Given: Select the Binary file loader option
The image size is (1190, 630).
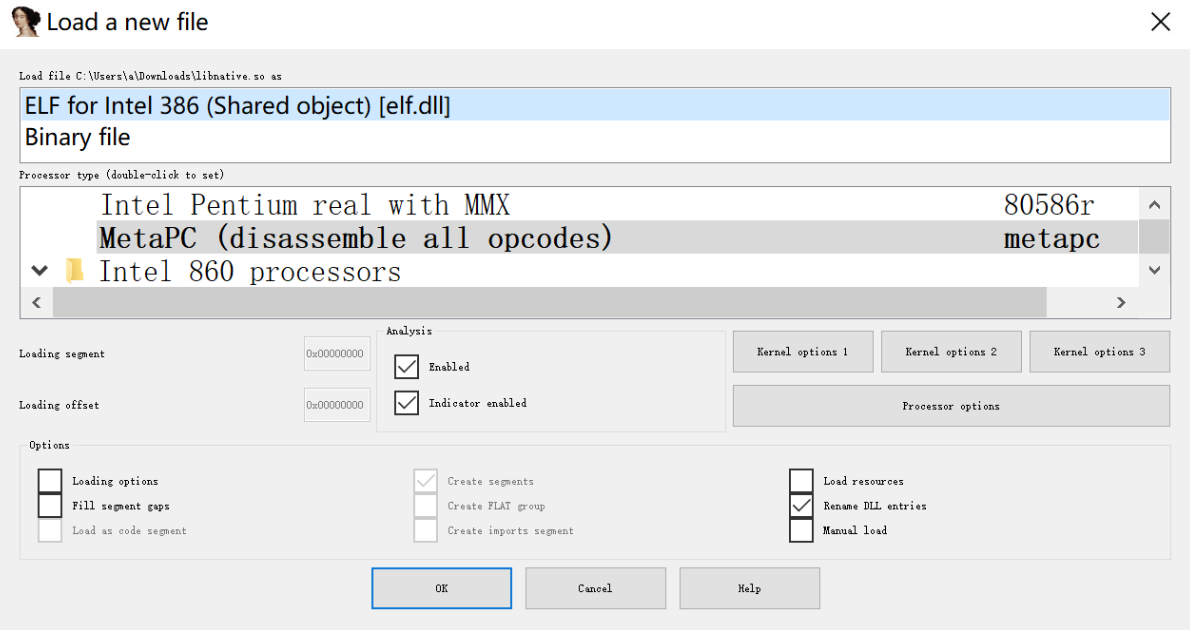Looking at the screenshot, I should pos(78,137).
